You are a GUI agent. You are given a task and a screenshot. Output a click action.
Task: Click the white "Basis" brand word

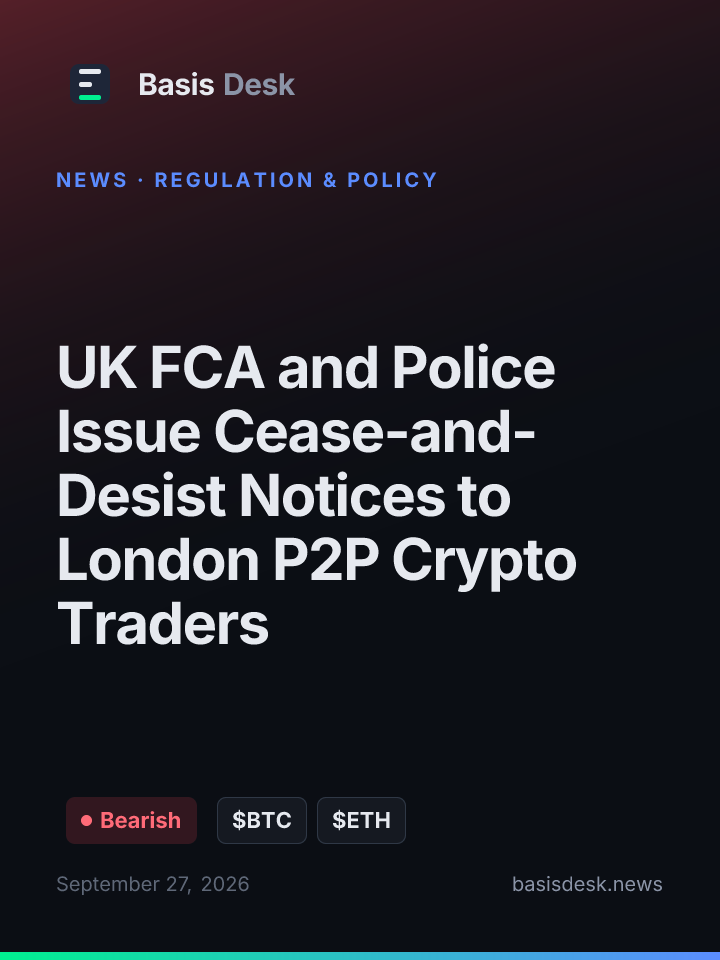[x=176, y=84]
